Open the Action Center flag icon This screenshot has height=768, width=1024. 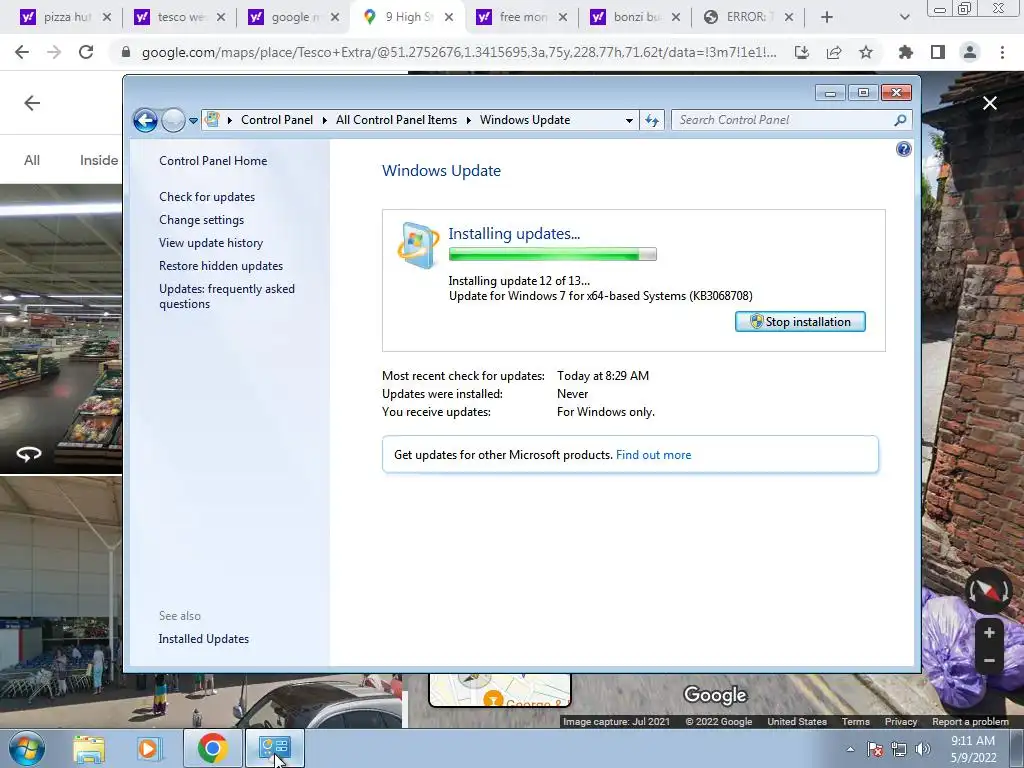pyautogui.click(x=875, y=749)
